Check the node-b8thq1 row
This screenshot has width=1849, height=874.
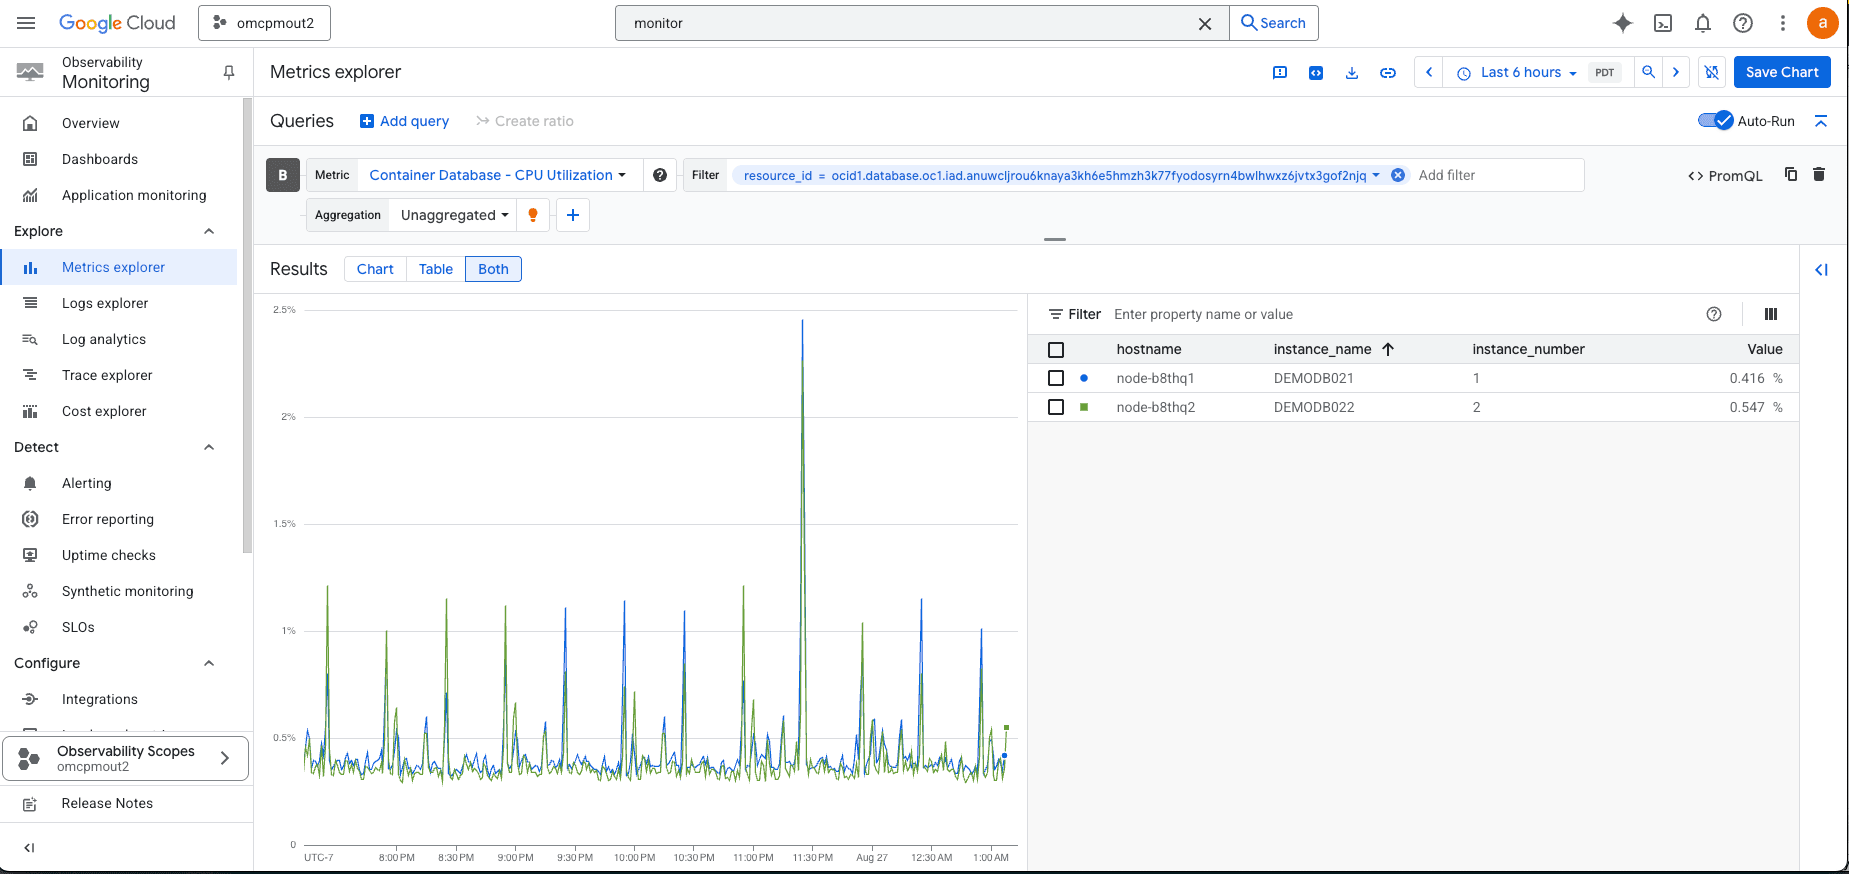tap(1056, 378)
